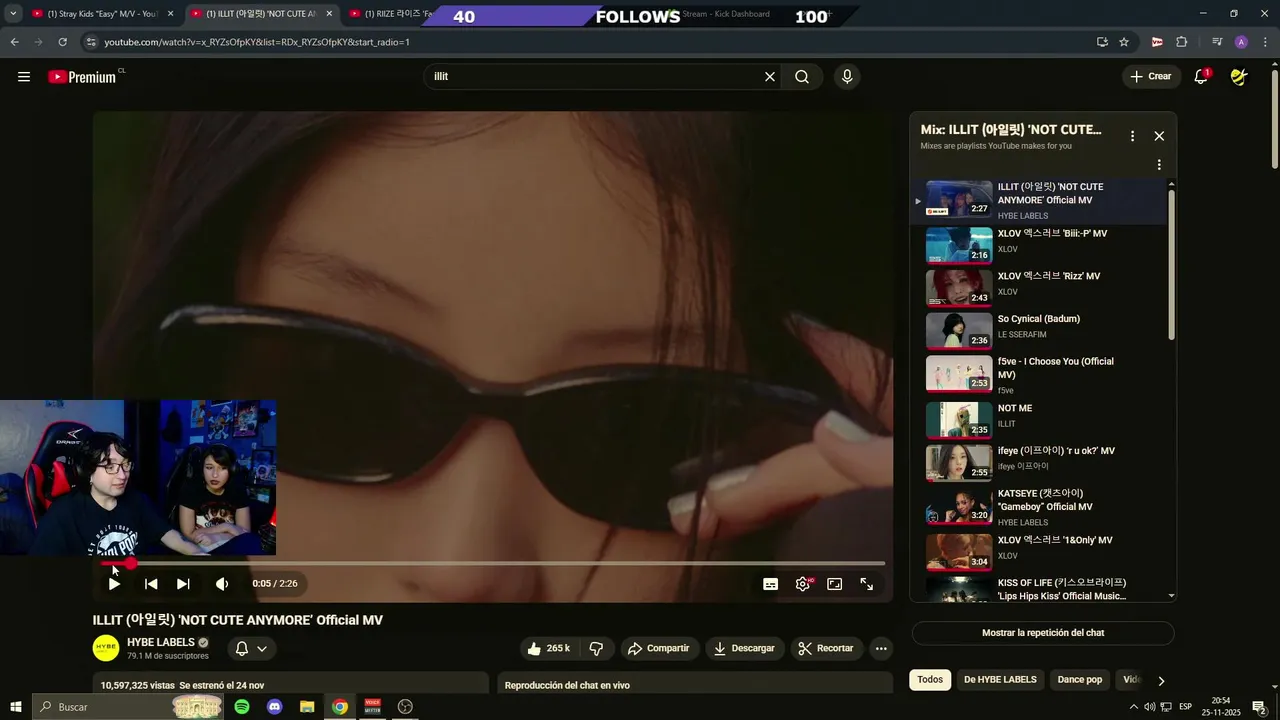Start voice search with the microphone button
Viewport: 1280px width, 720px height.
click(847, 77)
